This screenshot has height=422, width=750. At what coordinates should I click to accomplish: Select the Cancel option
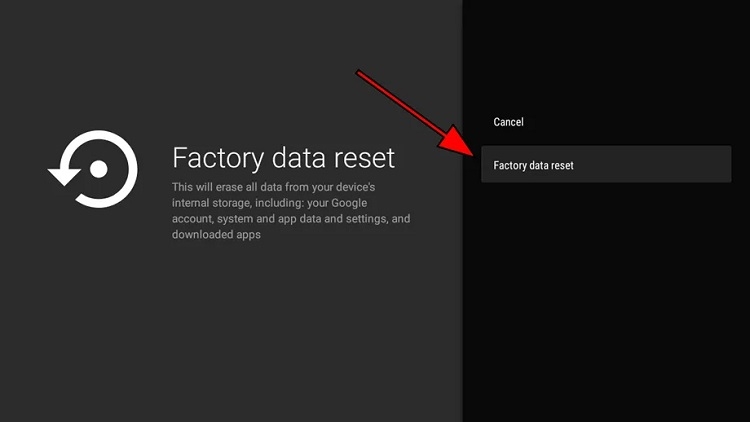pyautogui.click(x=508, y=122)
